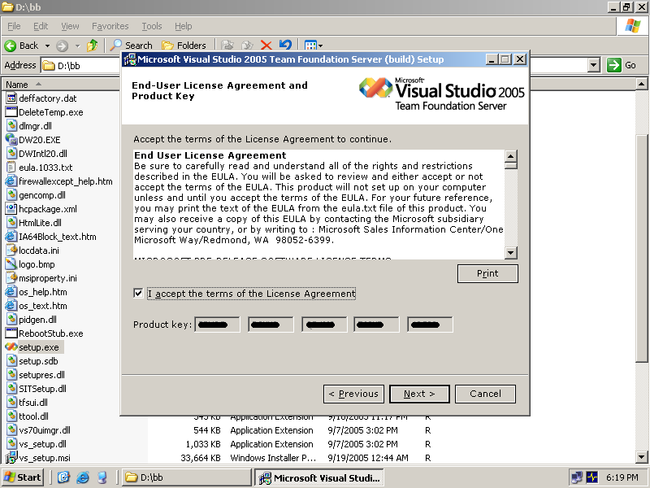This screenshot has width=650, height=488.
Task: Open Search in Explorer toolbar
Action: click(131, 45)
